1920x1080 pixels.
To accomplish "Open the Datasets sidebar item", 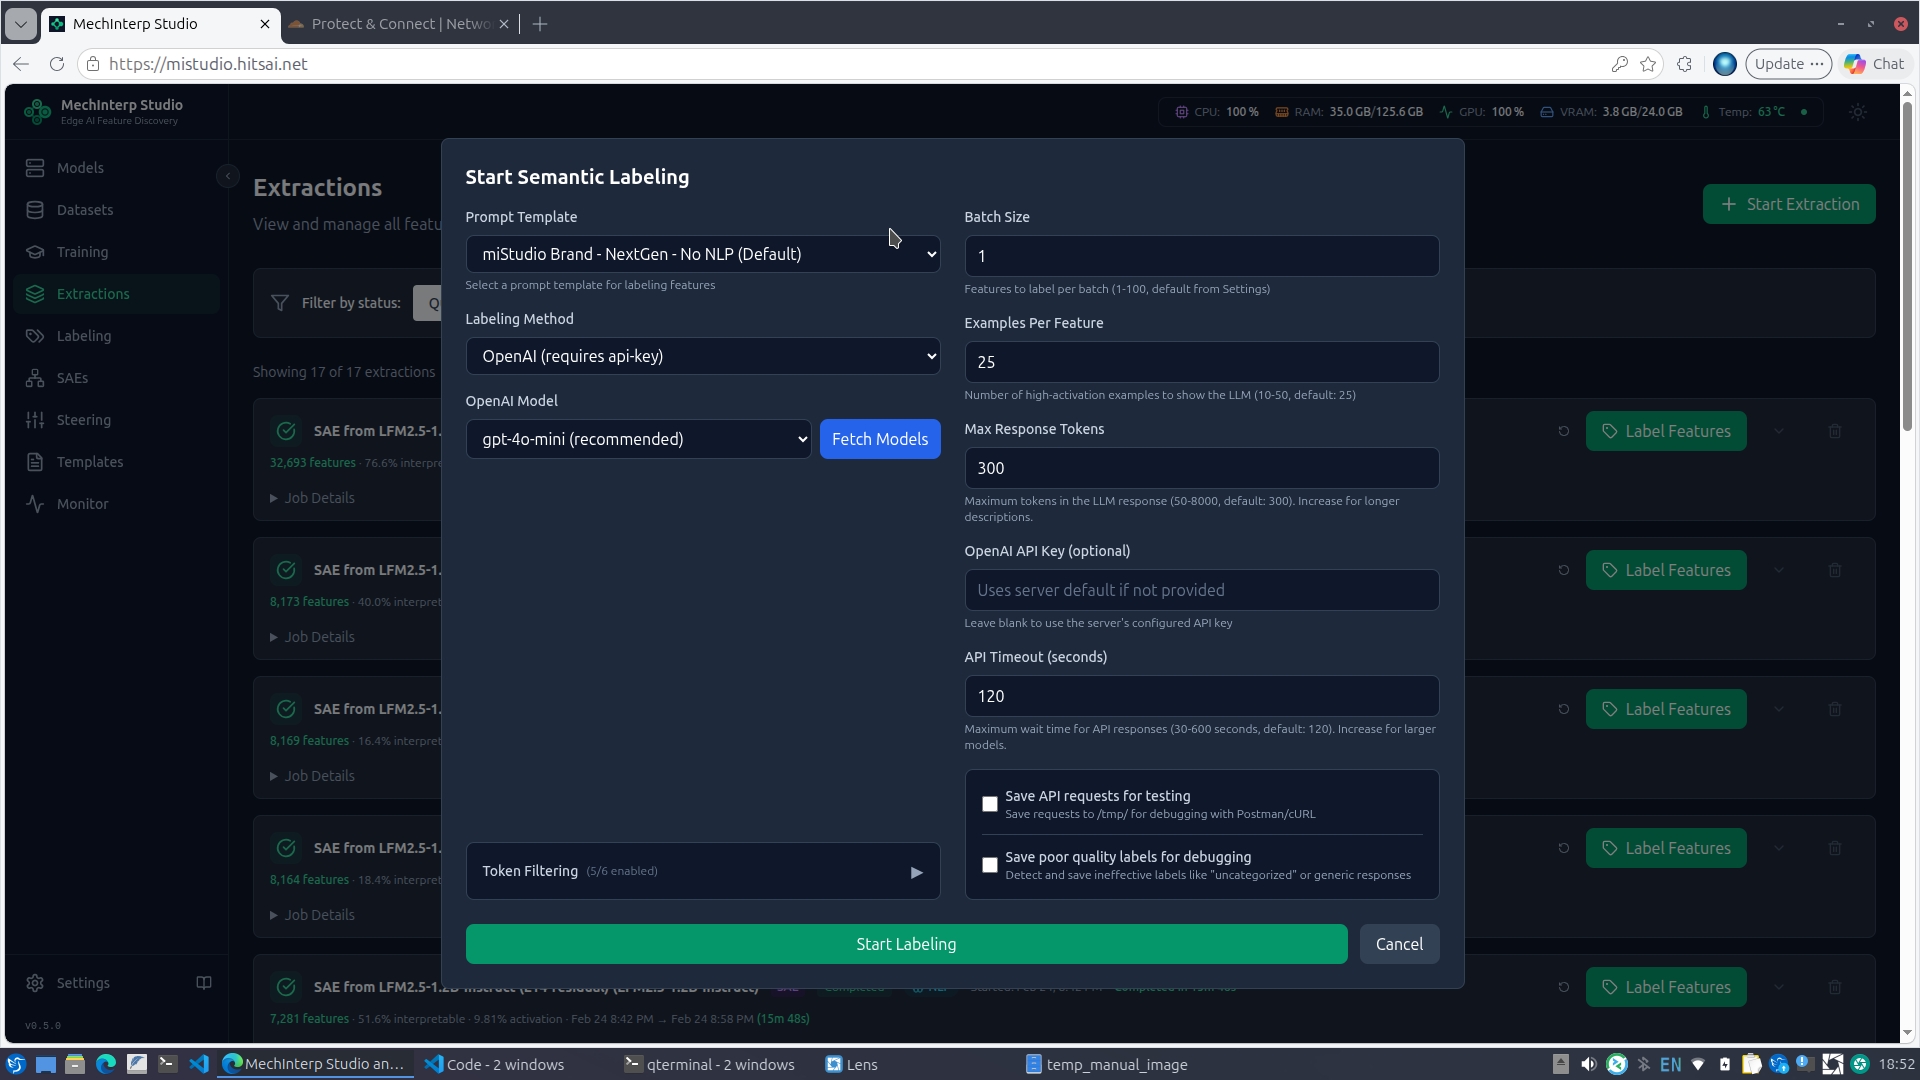I will point(117,210).
